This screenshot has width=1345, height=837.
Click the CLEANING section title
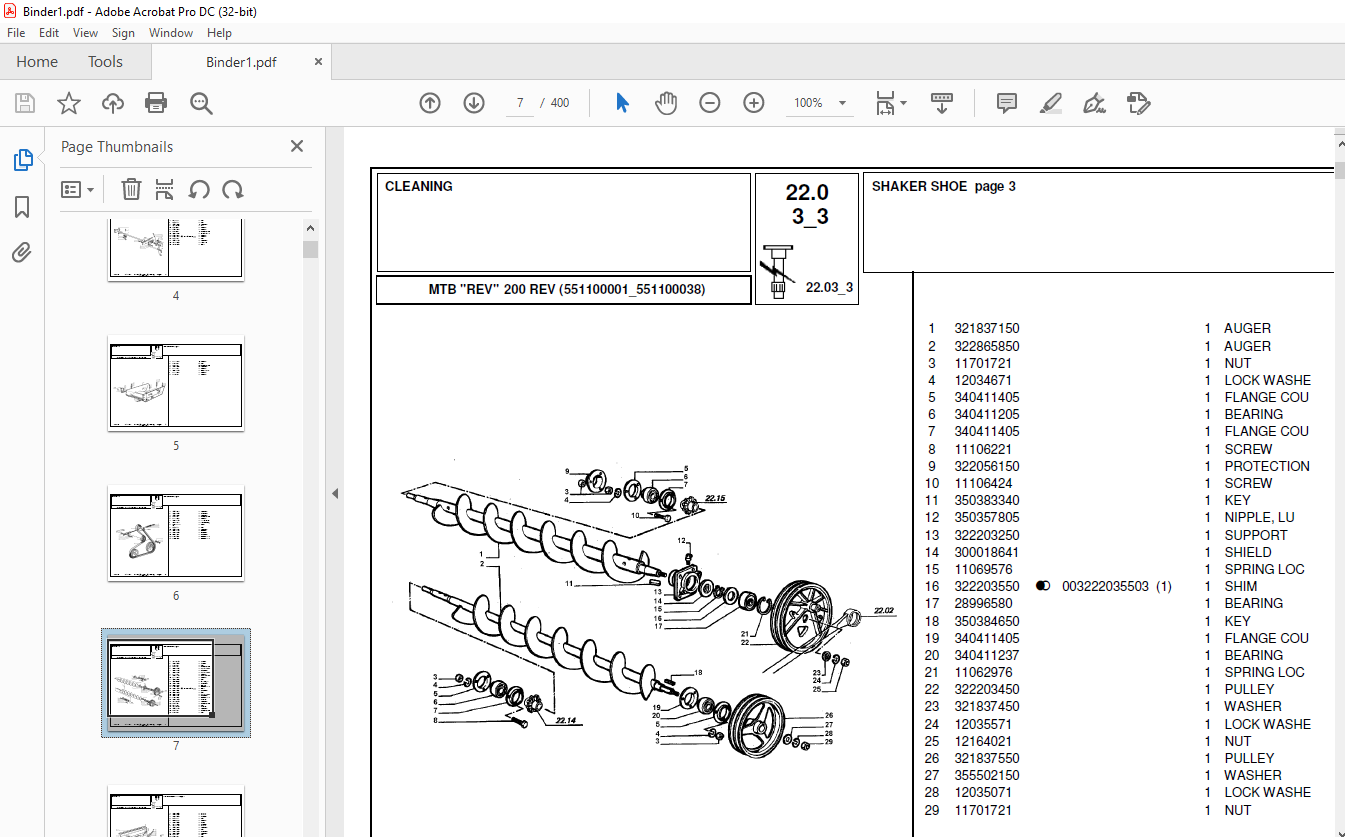coord(419,186)
